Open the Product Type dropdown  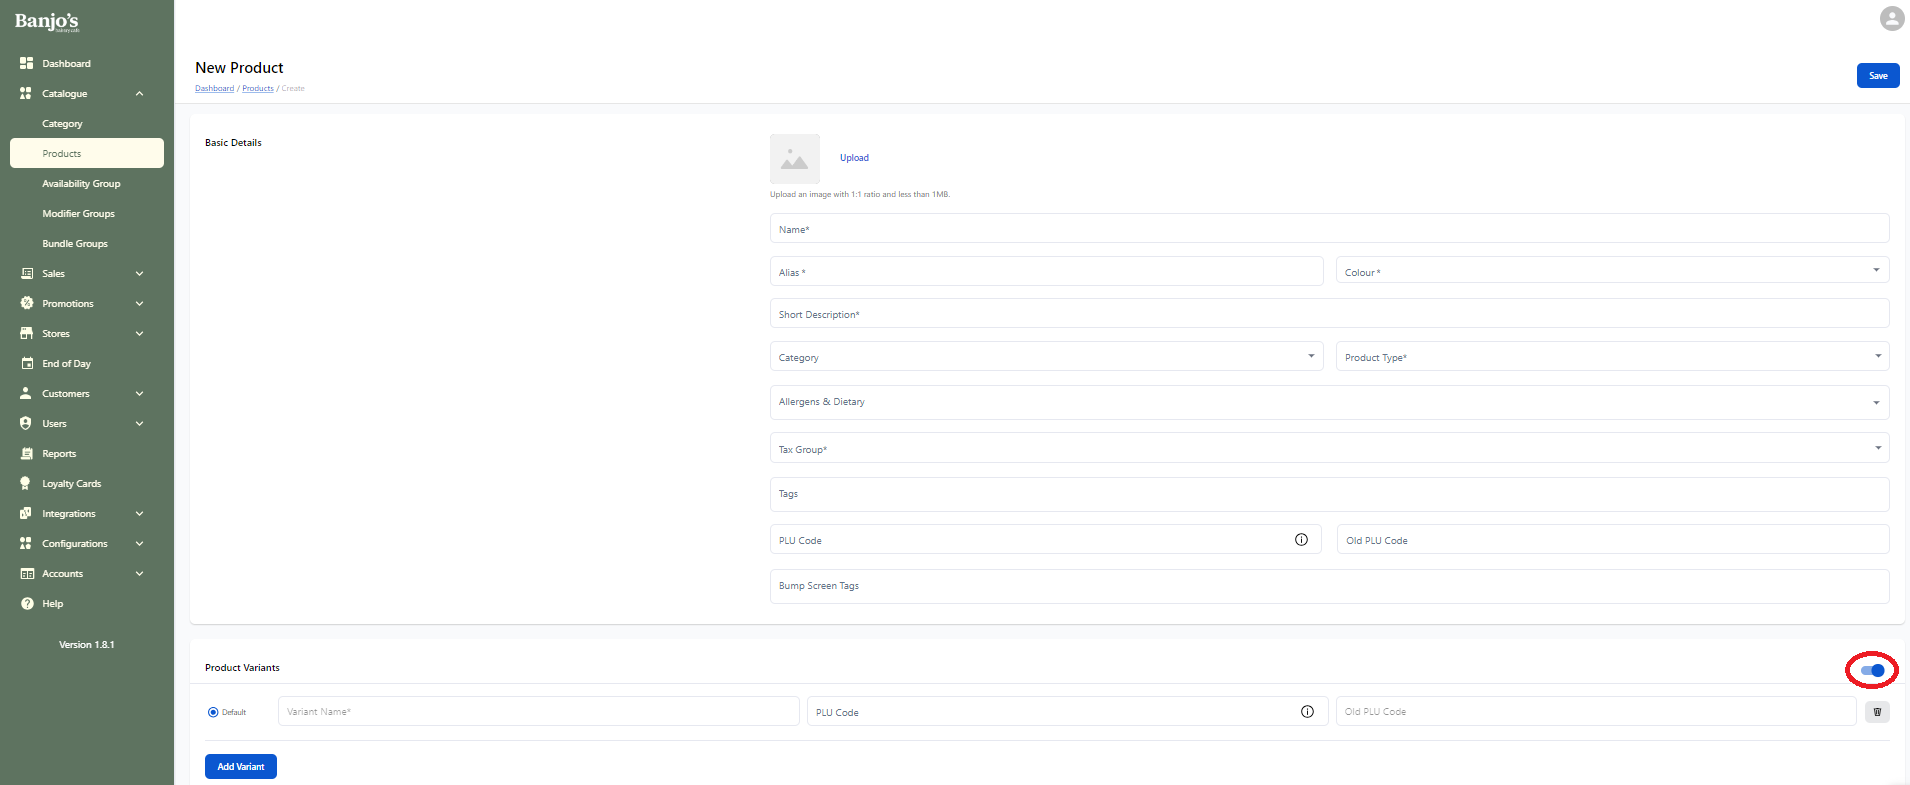click(x=1611, y=357)
